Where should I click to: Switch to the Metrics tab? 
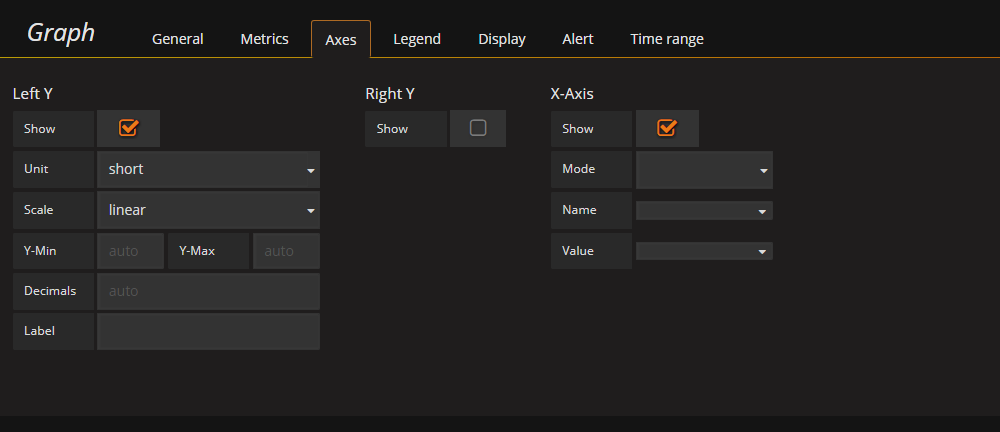(264, 39)
